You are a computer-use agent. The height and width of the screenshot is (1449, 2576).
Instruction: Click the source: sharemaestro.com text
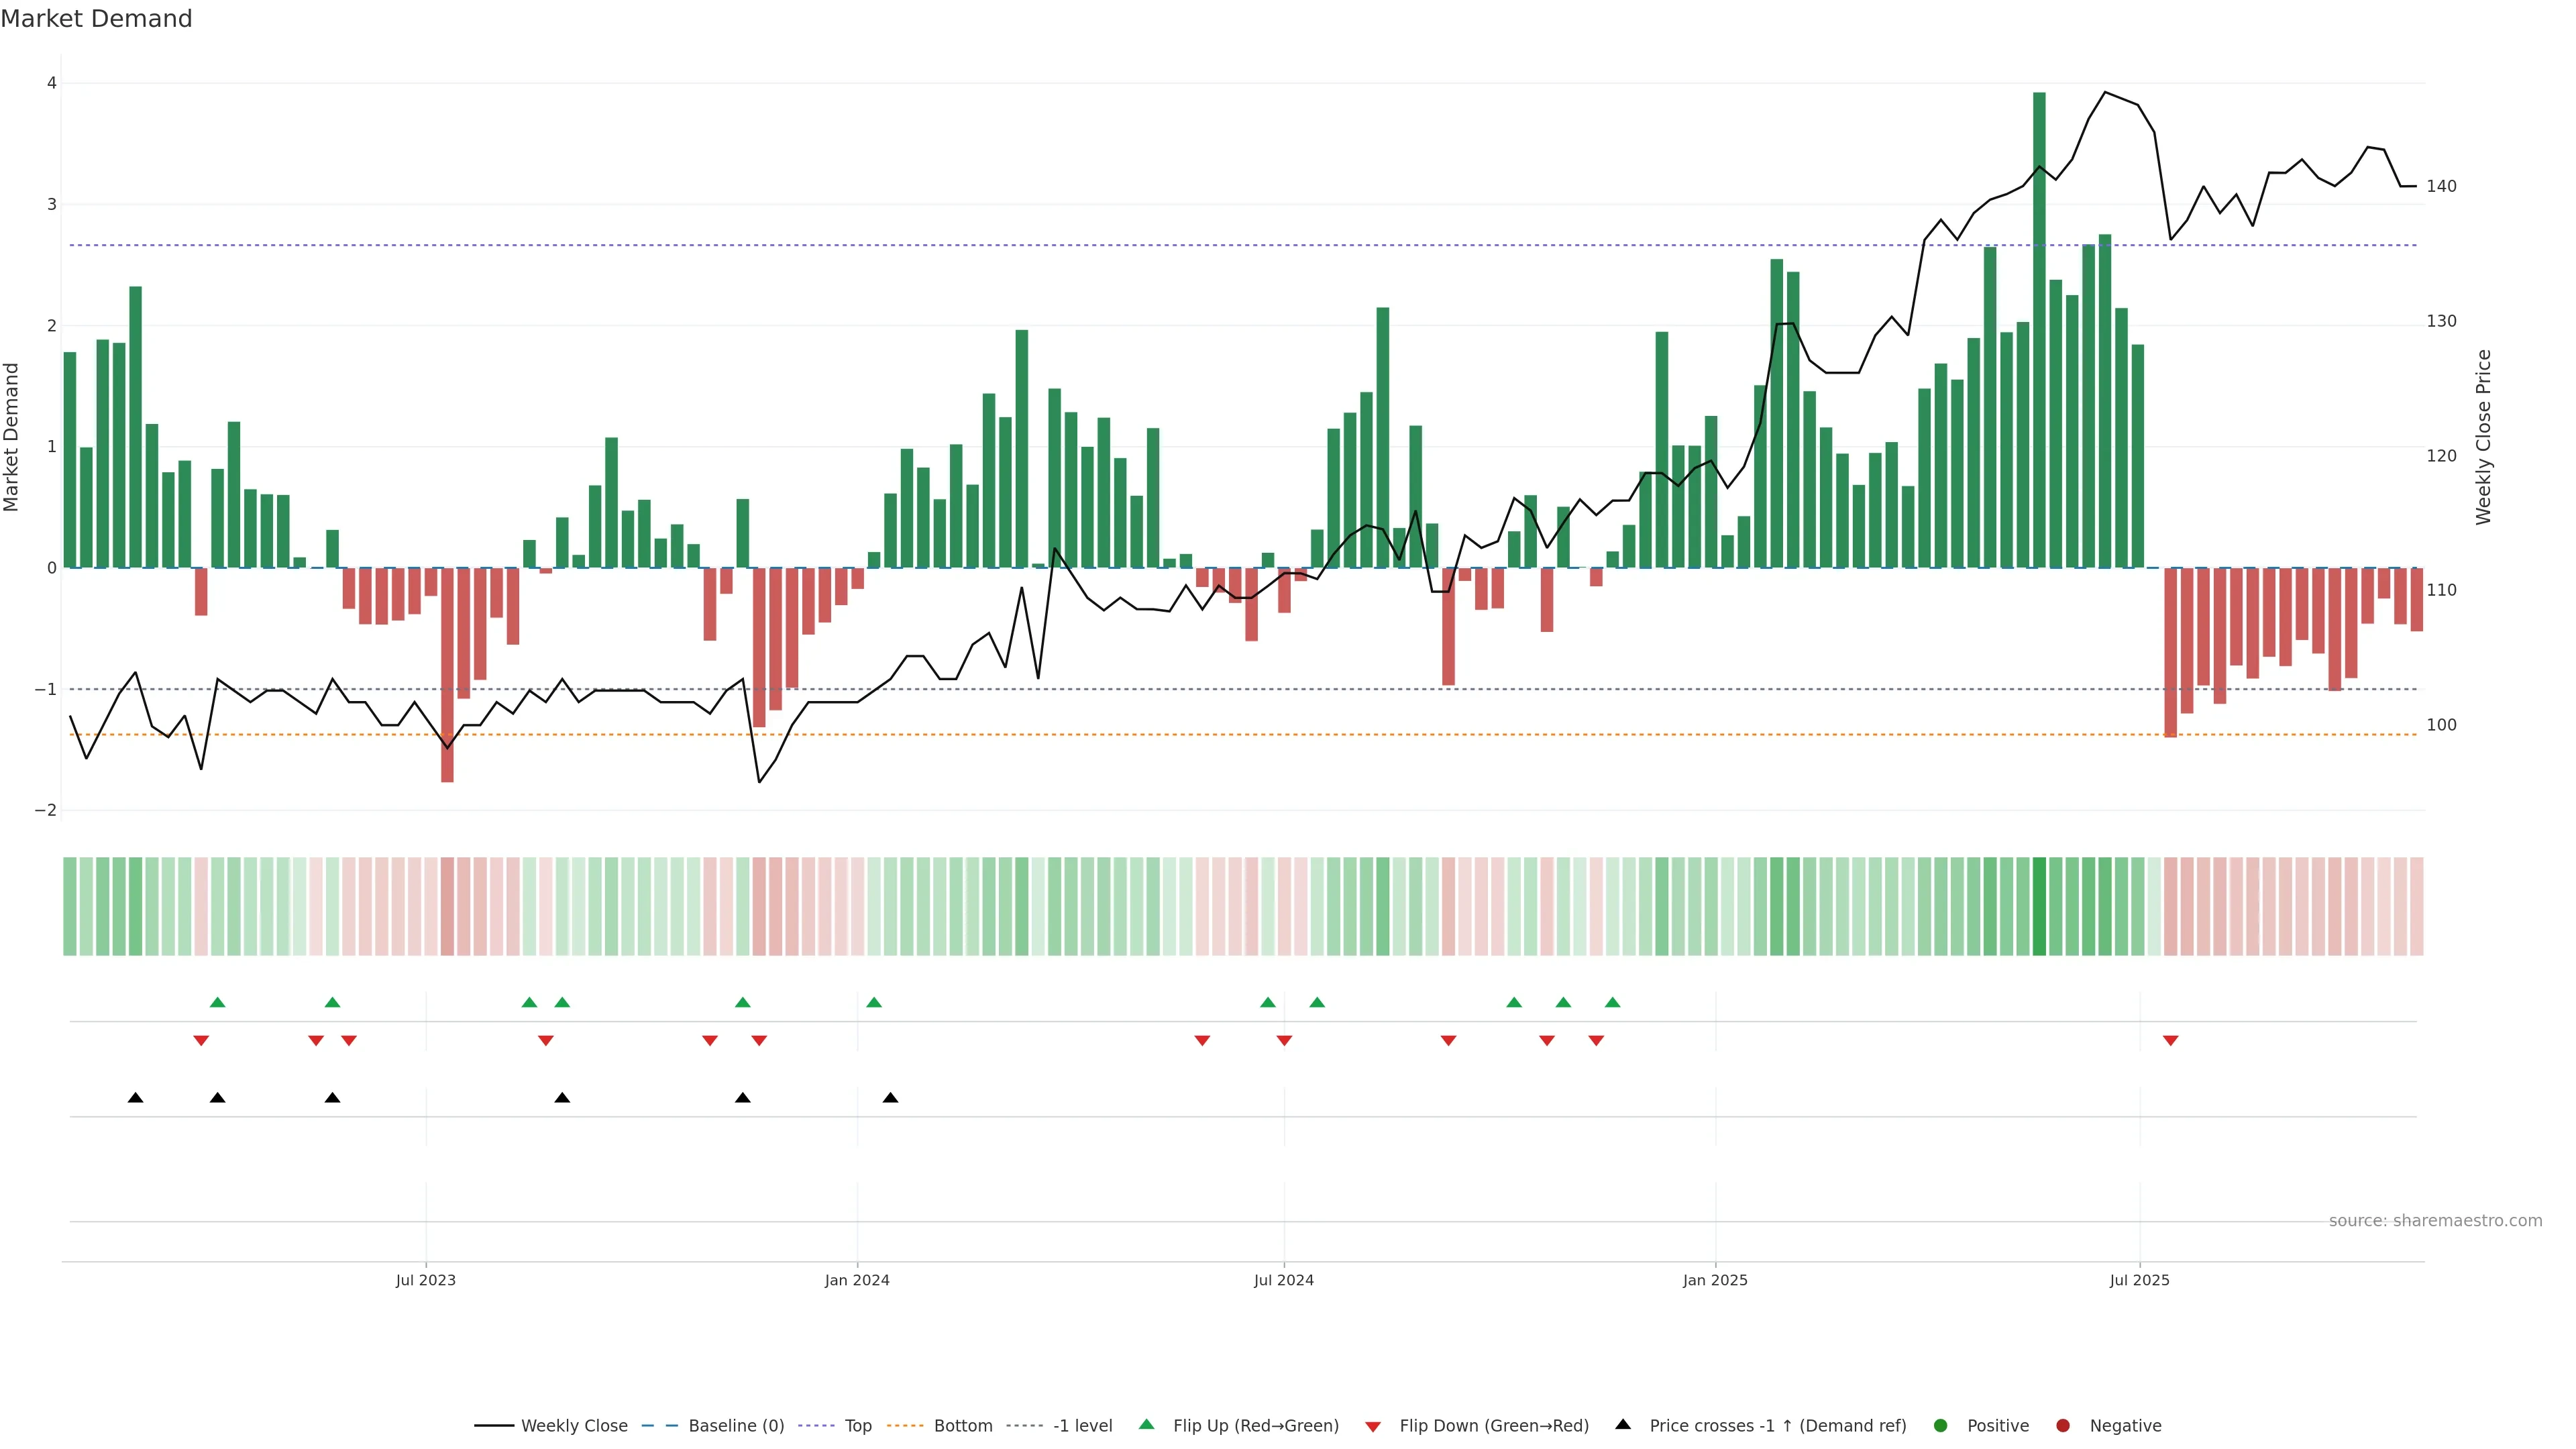(2435, 1221)
